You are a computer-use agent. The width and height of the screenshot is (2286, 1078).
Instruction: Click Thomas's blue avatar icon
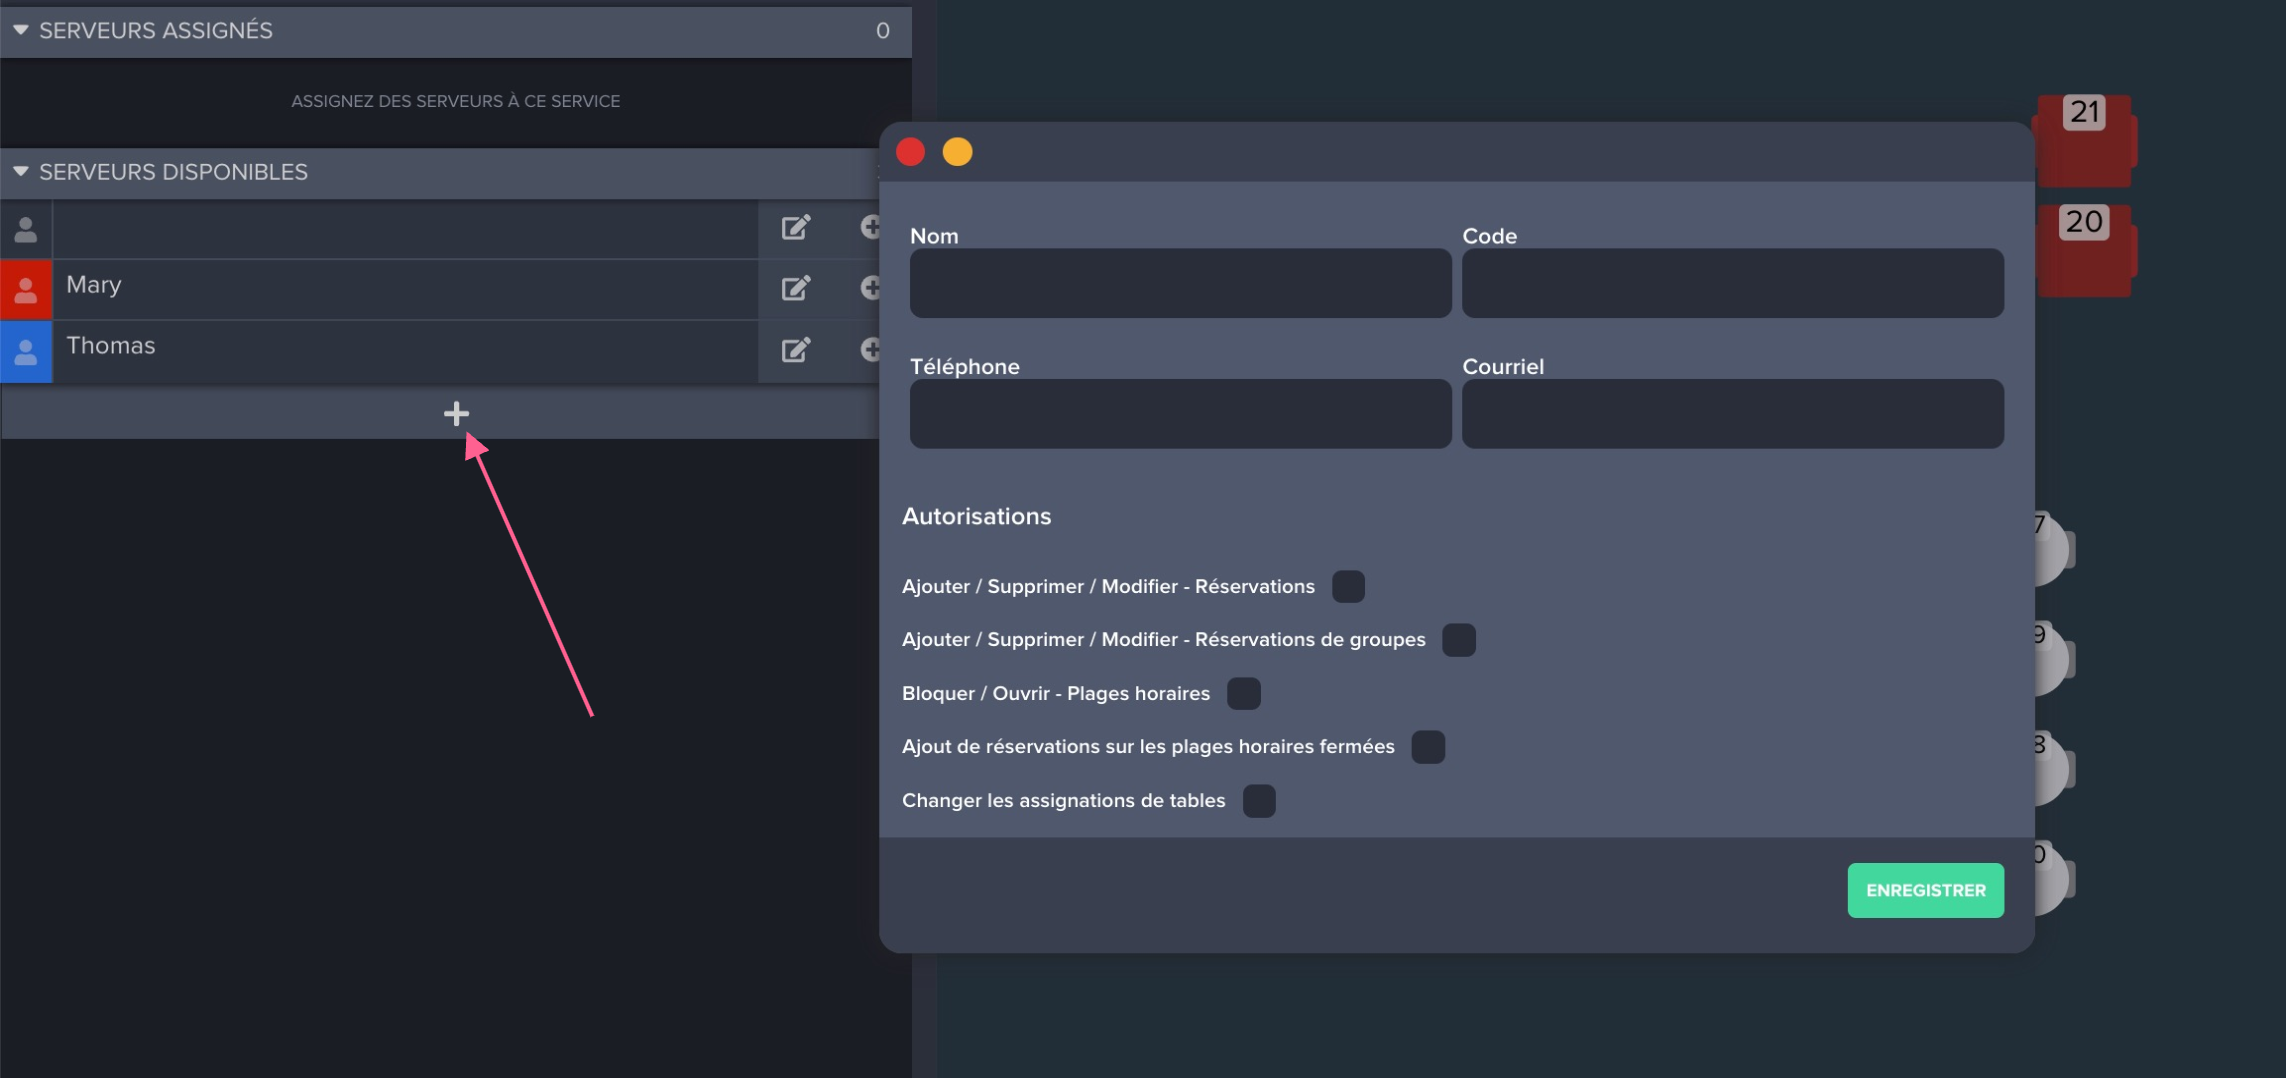pyautogui.click(x=26, y=351)
